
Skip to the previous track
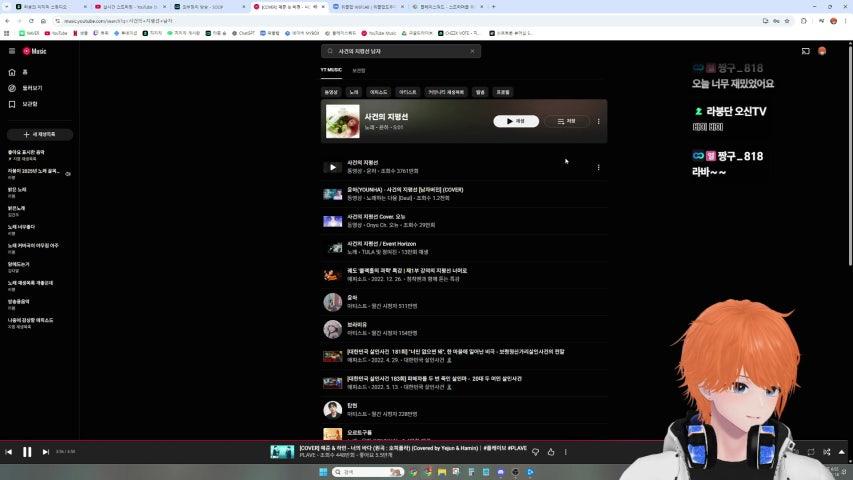(x=9, y=452)
